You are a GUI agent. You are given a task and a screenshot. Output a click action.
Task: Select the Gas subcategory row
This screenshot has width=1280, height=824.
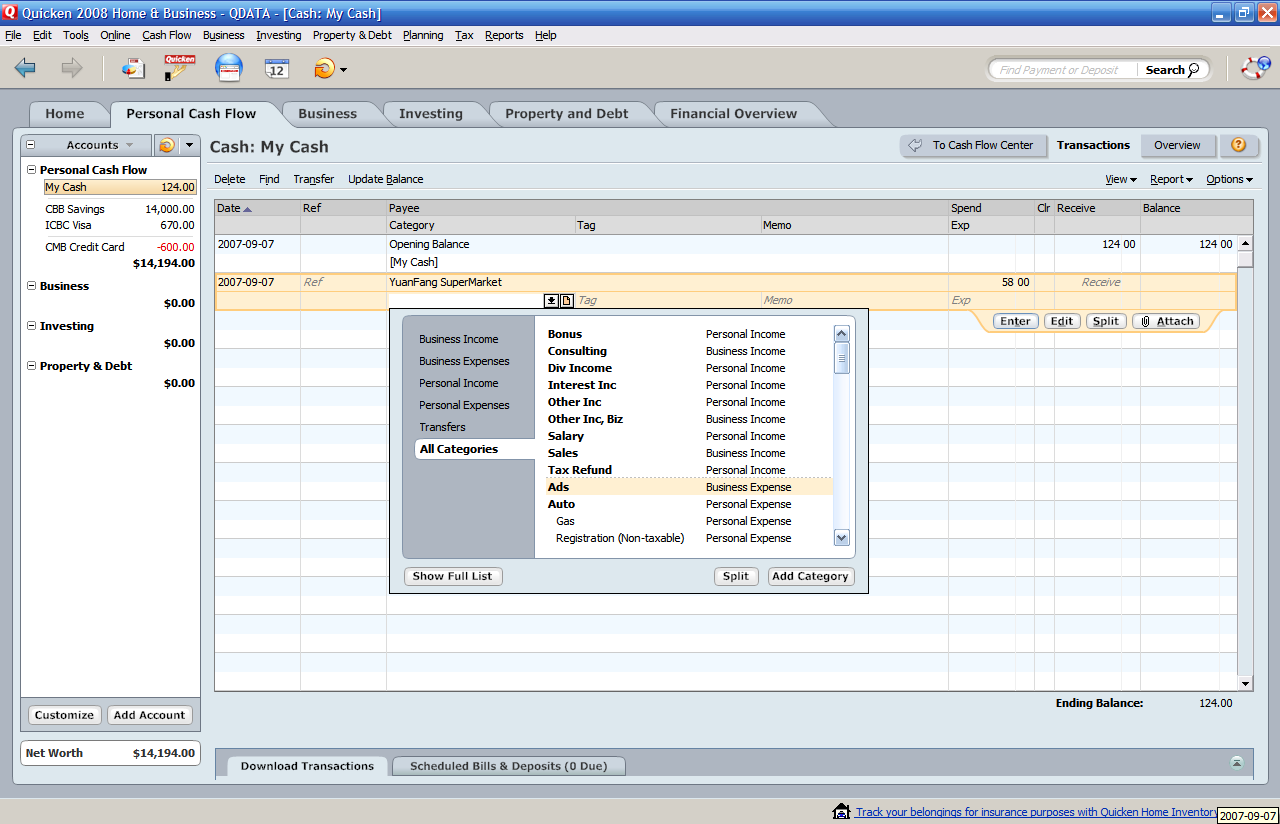690,521
